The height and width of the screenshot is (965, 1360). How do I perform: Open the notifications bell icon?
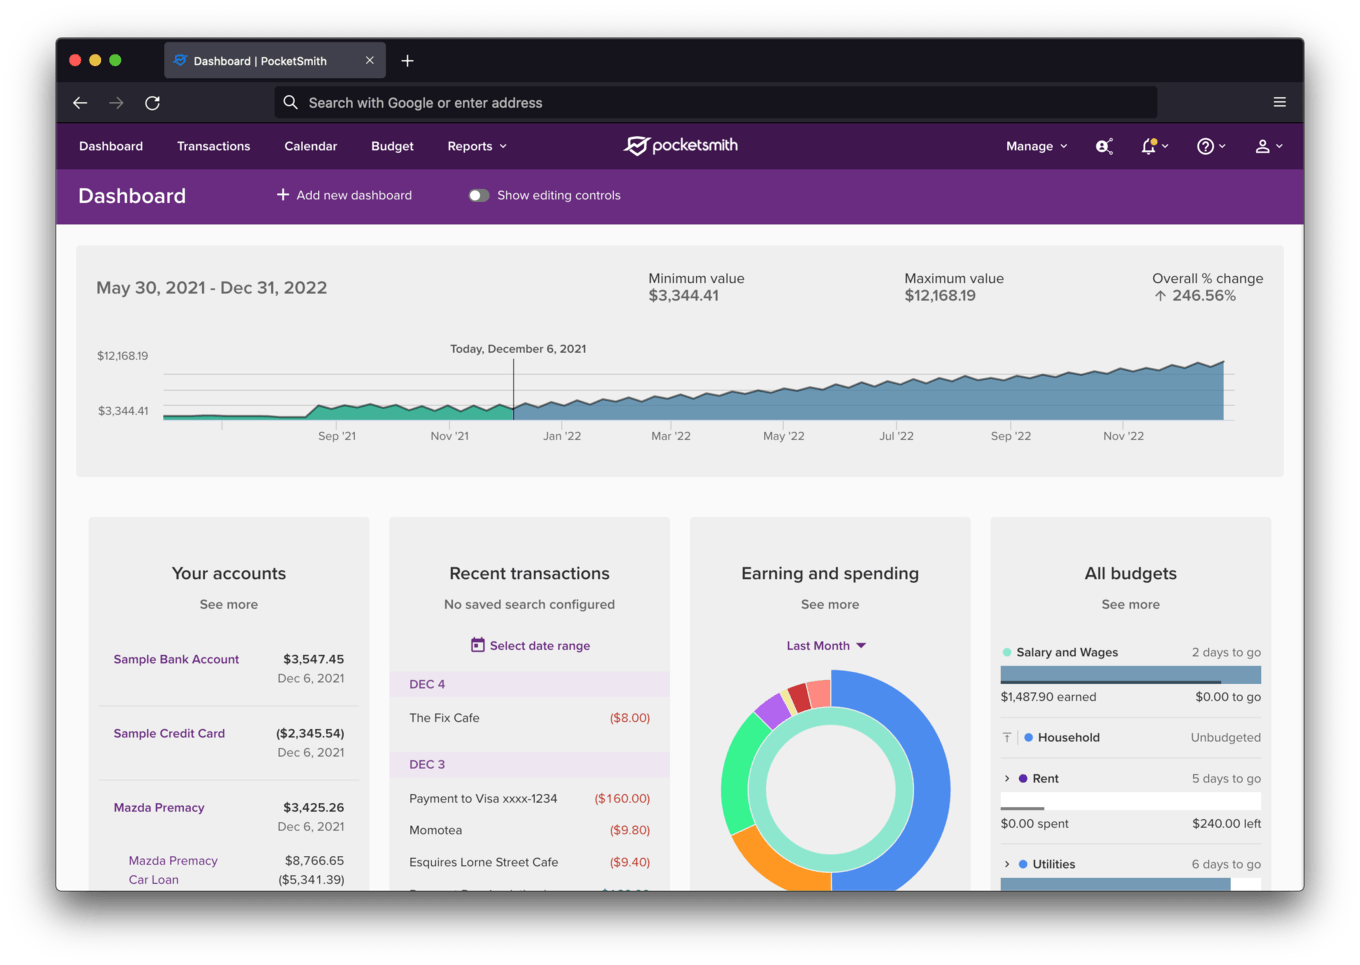[1150, 146]
